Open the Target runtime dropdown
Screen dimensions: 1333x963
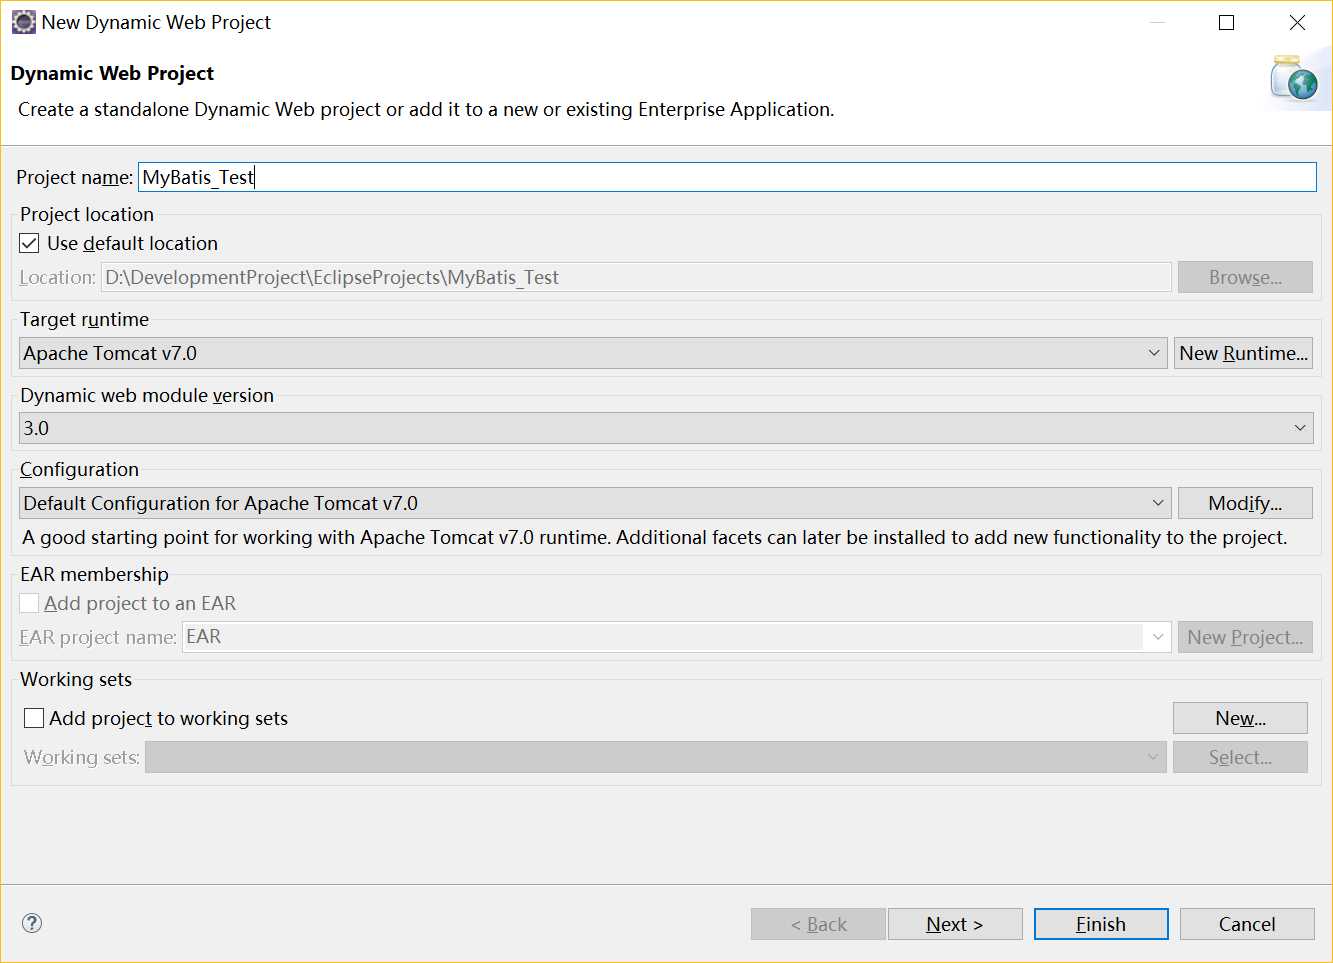point(593,353)
